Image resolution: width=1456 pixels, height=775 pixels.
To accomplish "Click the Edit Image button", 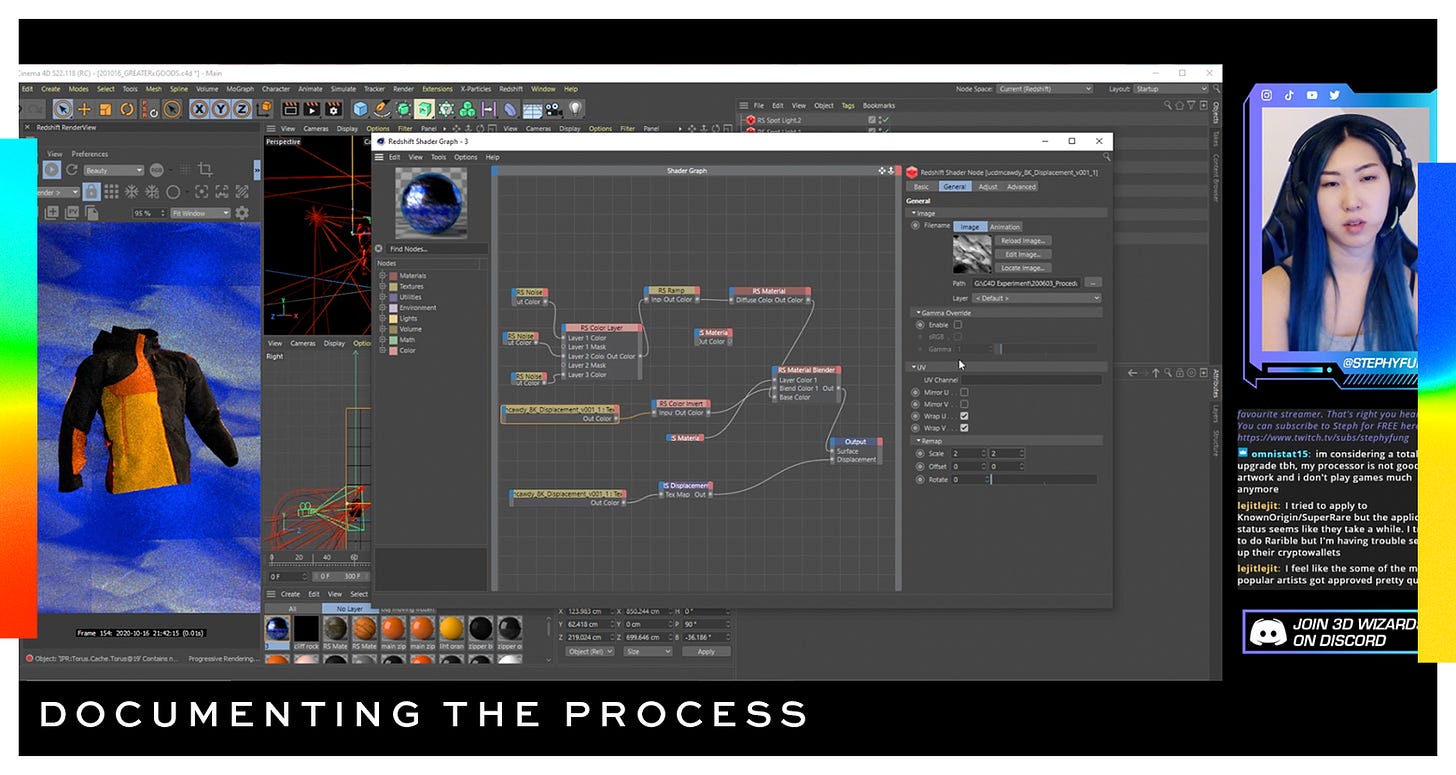I will 1022,254.
